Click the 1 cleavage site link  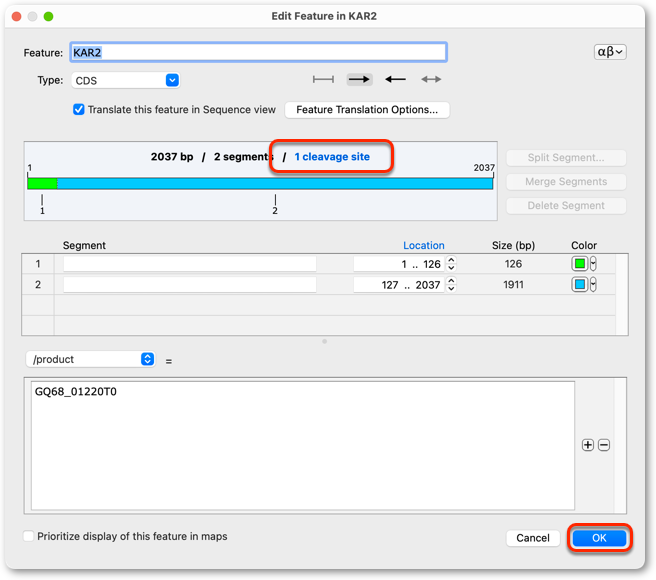[332, 157]
